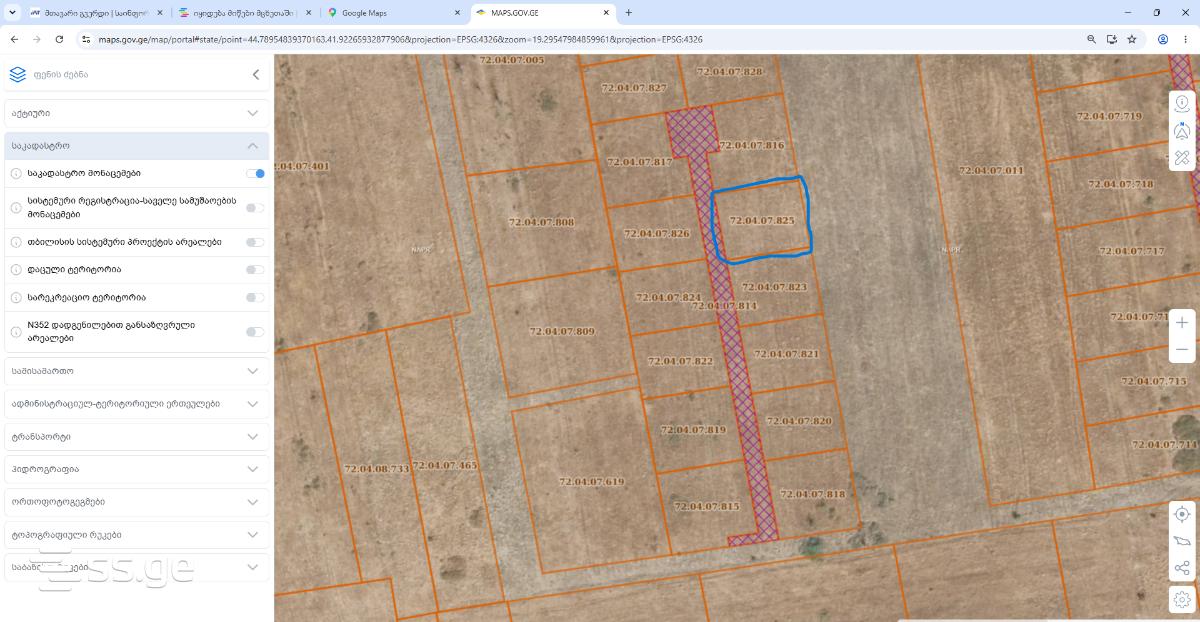Expand the ადმინისტრაციულ-ტერიტორიული ერთეულები section

pyautogui.click(x=137, y=404)
